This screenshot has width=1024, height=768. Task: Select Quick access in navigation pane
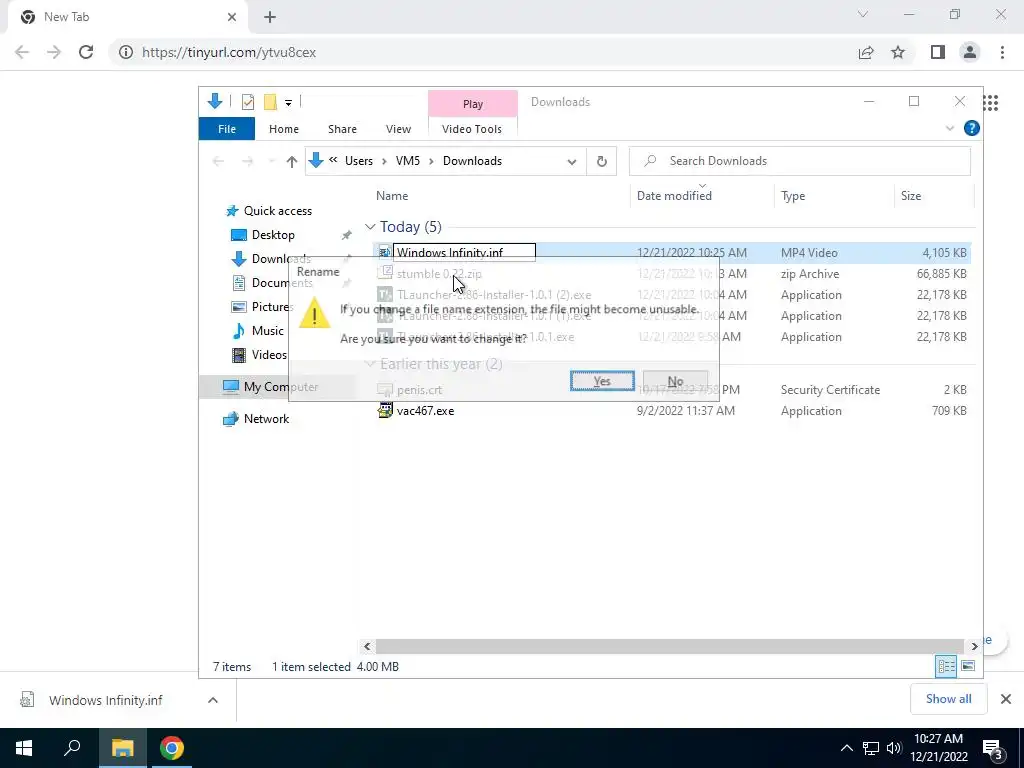click(x=278, y=211)
